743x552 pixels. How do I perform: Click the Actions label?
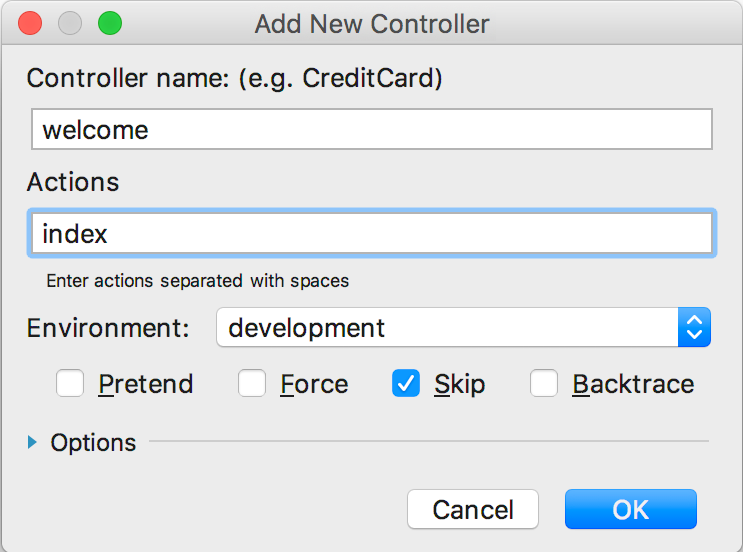[73, 182]
